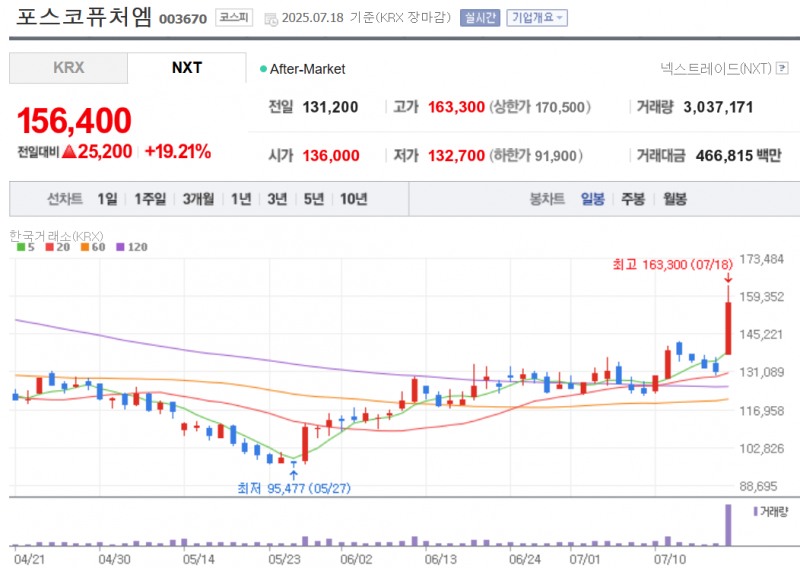Select the 1년 line chart period
Screen dimensions: 800x568
pos(241,199)
